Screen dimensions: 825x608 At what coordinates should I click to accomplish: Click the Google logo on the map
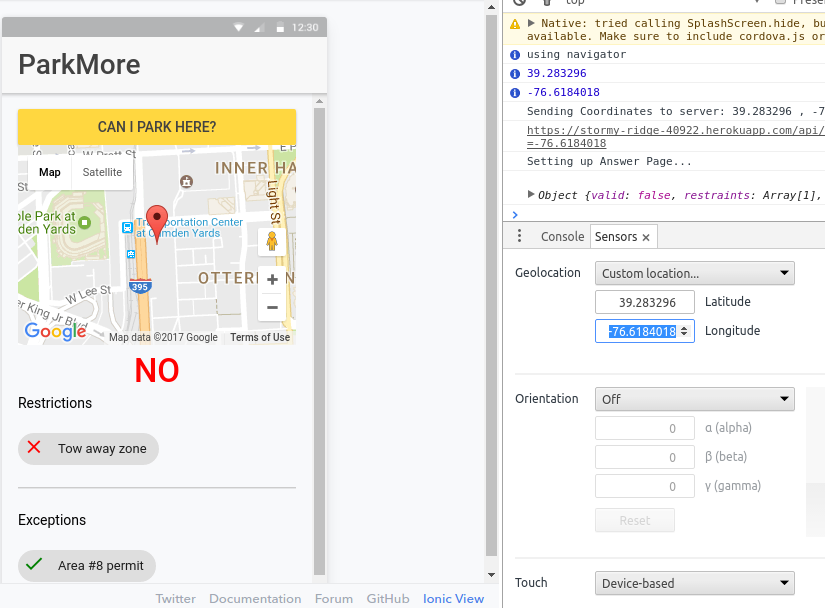coord(55,331)
